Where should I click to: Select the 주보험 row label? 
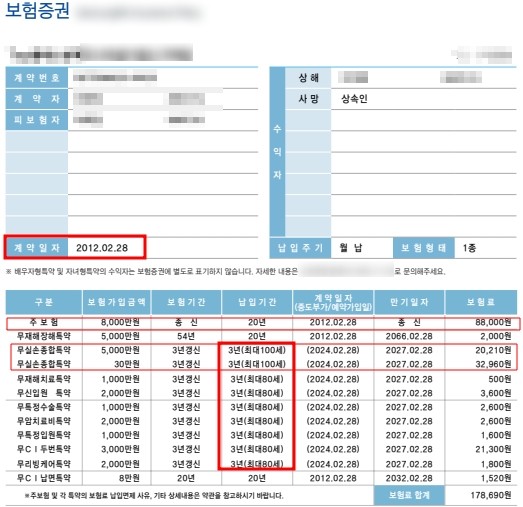[x=44, y=323]
